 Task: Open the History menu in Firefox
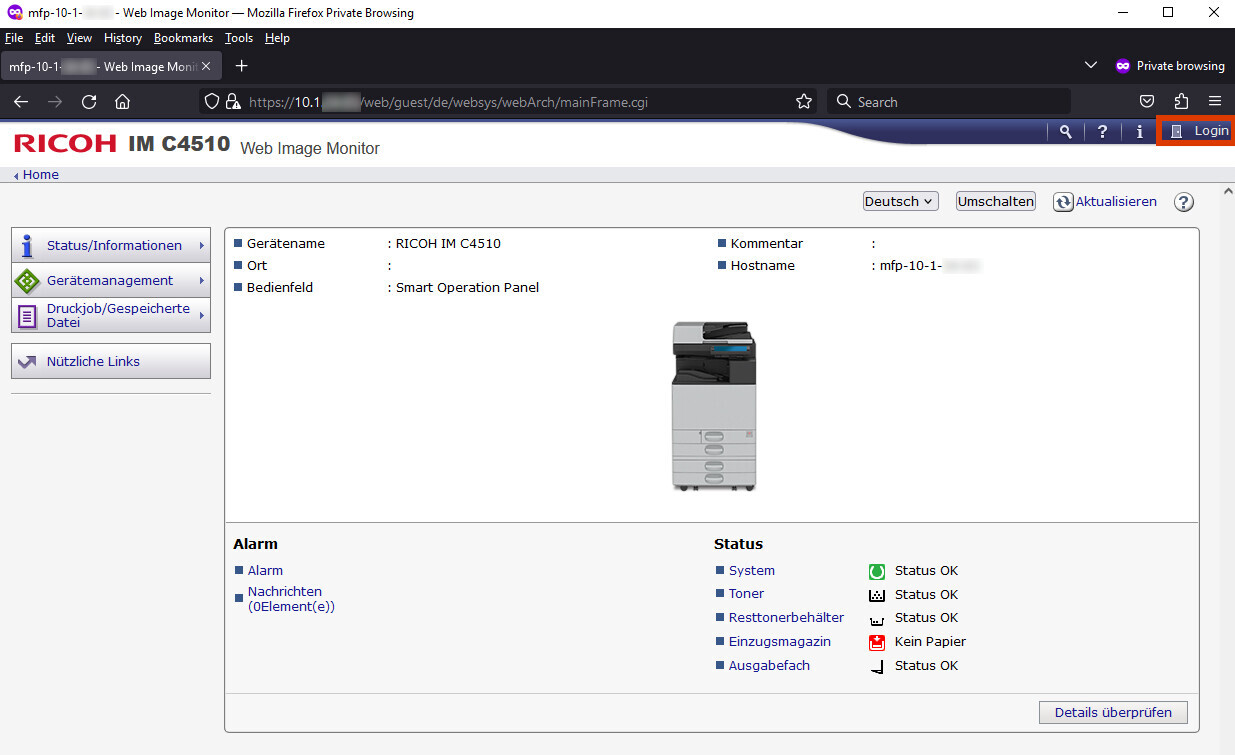pos(123,38)
